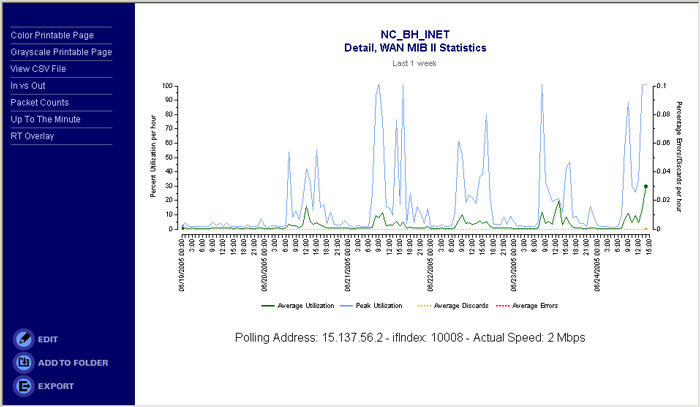Click the 100 value on the left axis

coord(167,86)
